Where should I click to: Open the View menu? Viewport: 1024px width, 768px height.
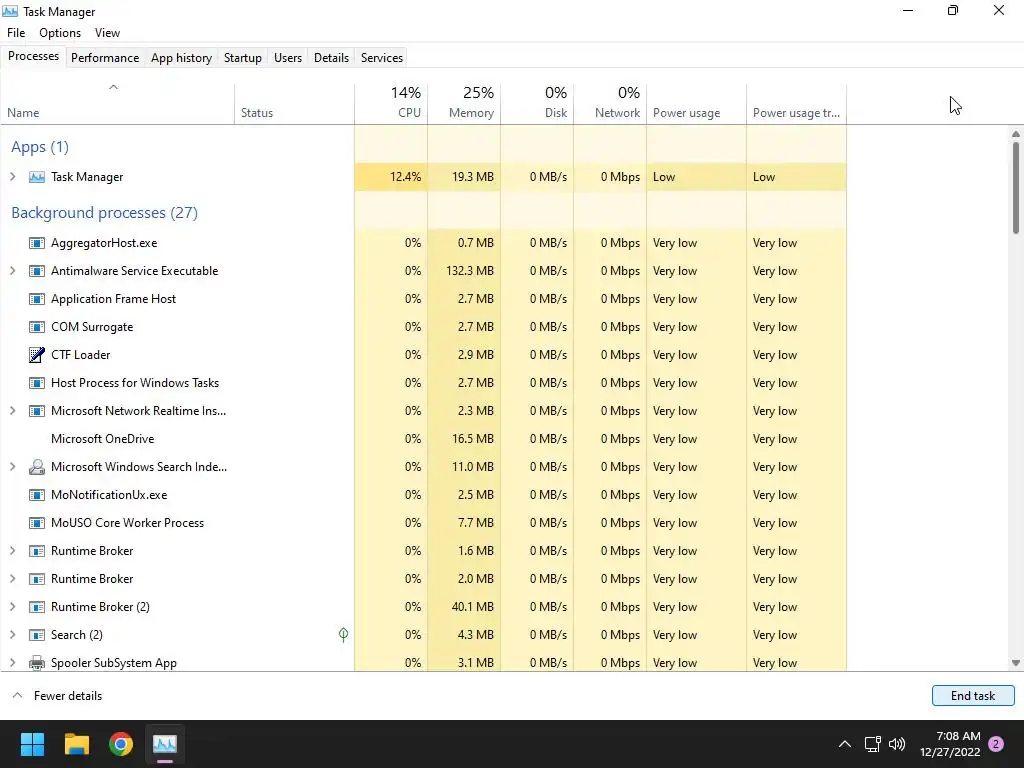[x=107, y=33]
